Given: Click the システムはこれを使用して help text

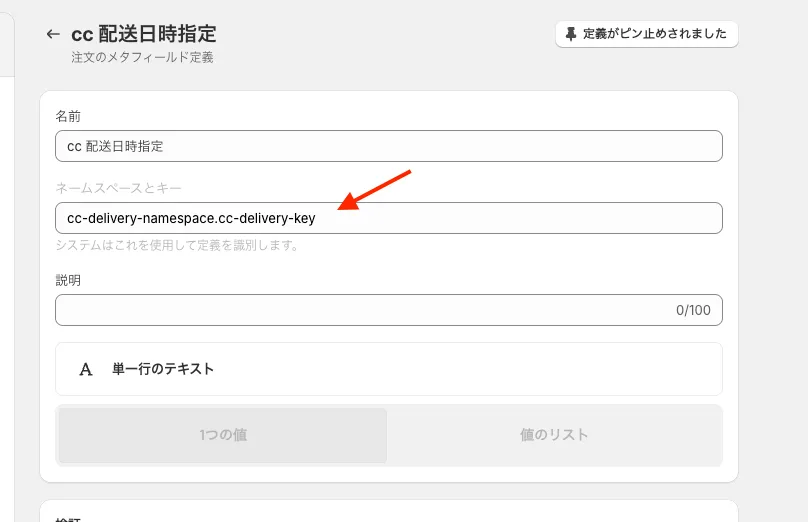Looking at the screenshot, I should click(177, 246).
